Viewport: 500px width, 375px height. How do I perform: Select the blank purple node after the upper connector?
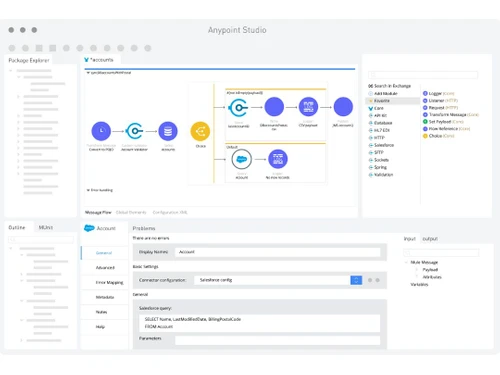pyautogui.click(x=274, y=107)
